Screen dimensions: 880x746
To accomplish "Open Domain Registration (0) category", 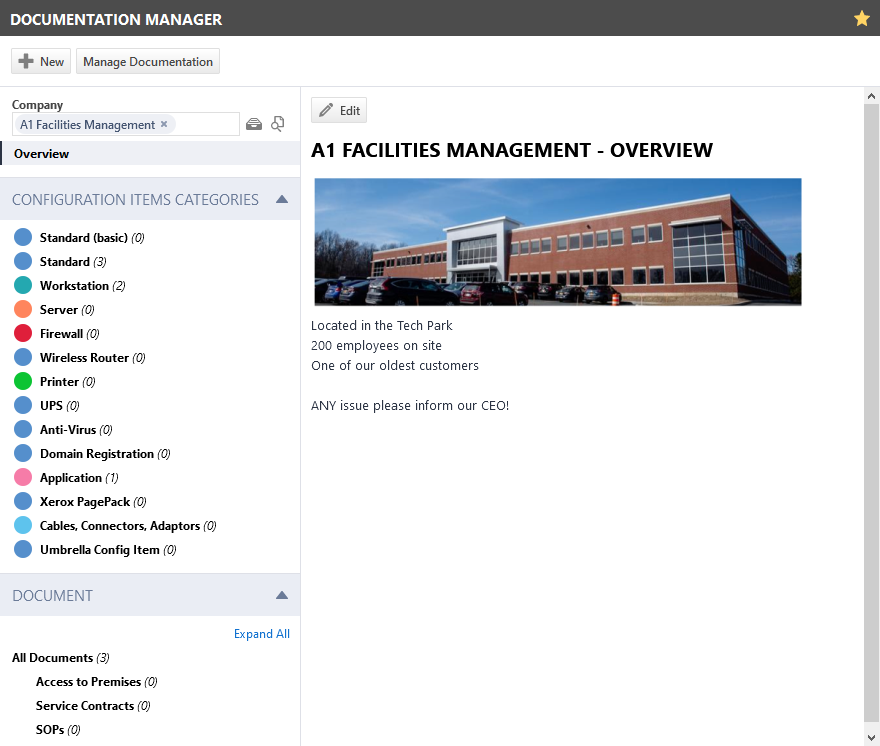I will point(105,454).
